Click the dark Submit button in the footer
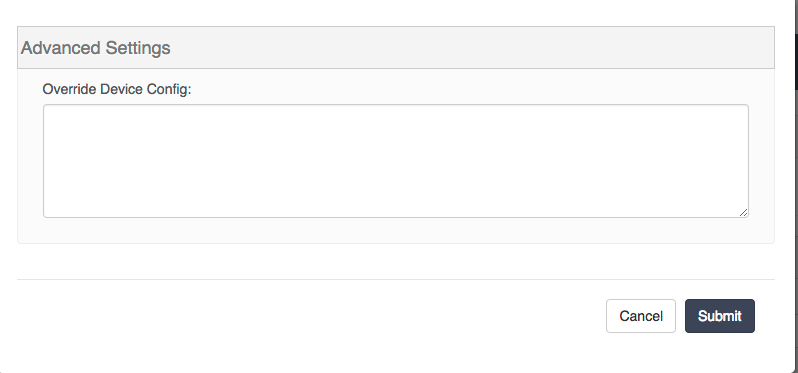This screenshot has width=798, height=373. pyautogui.click(x=720, y=316)
